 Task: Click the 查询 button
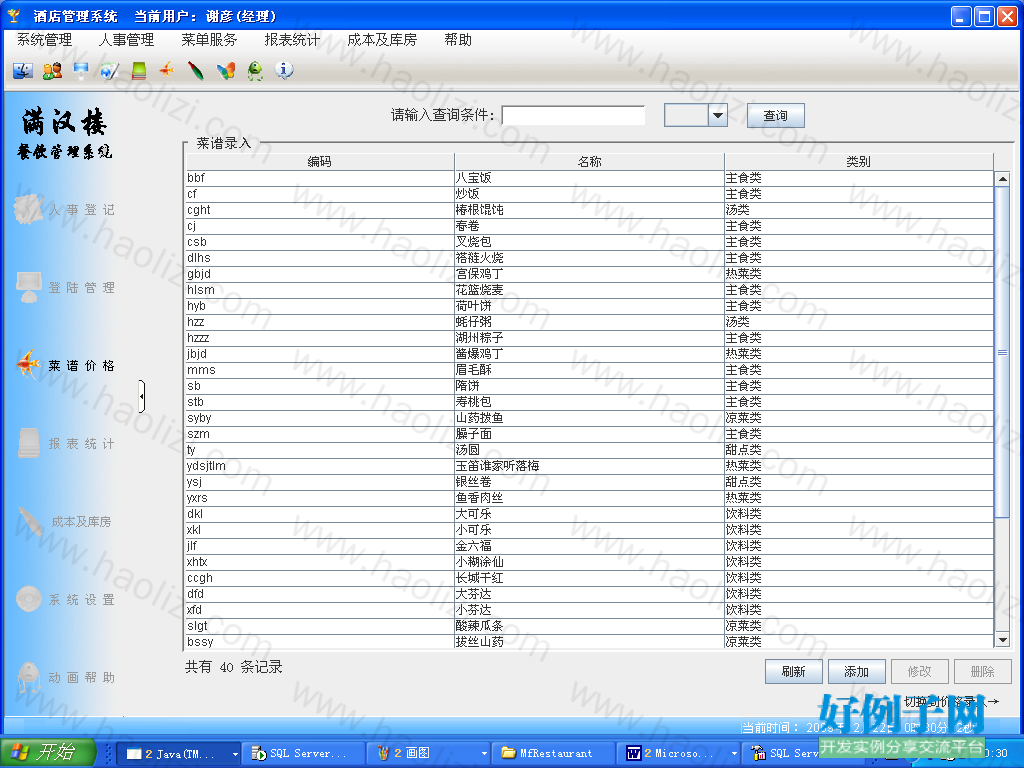[x=775, y=116]
